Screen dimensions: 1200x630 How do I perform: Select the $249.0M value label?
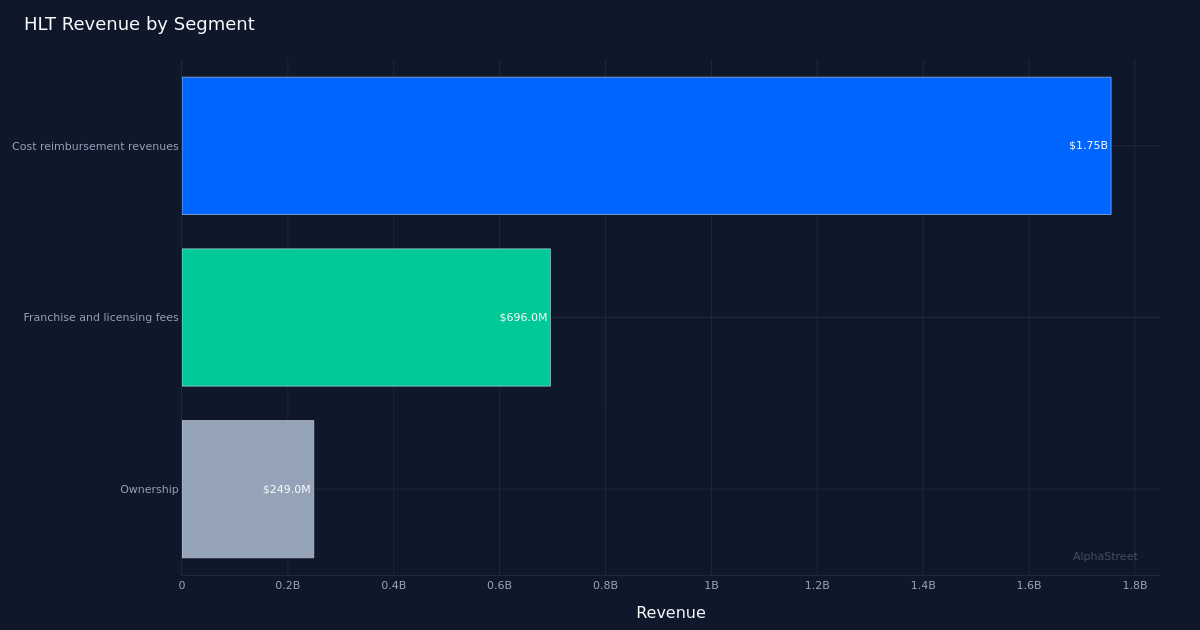click(286, 489)
